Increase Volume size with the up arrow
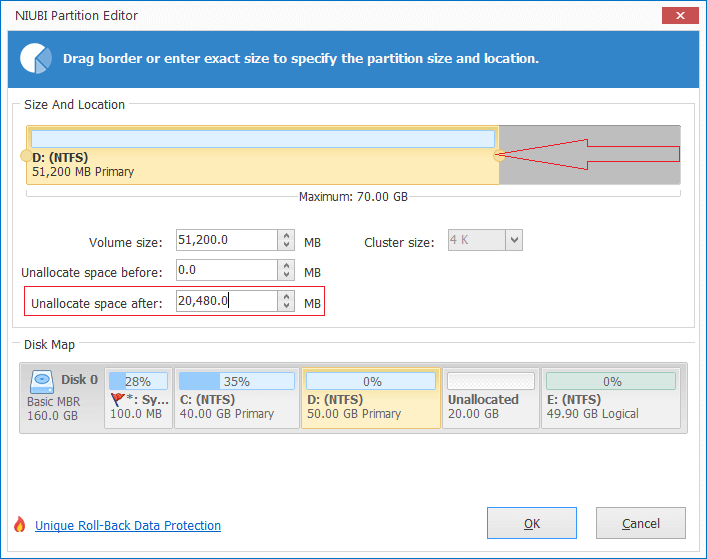 [x=287, y=235]
